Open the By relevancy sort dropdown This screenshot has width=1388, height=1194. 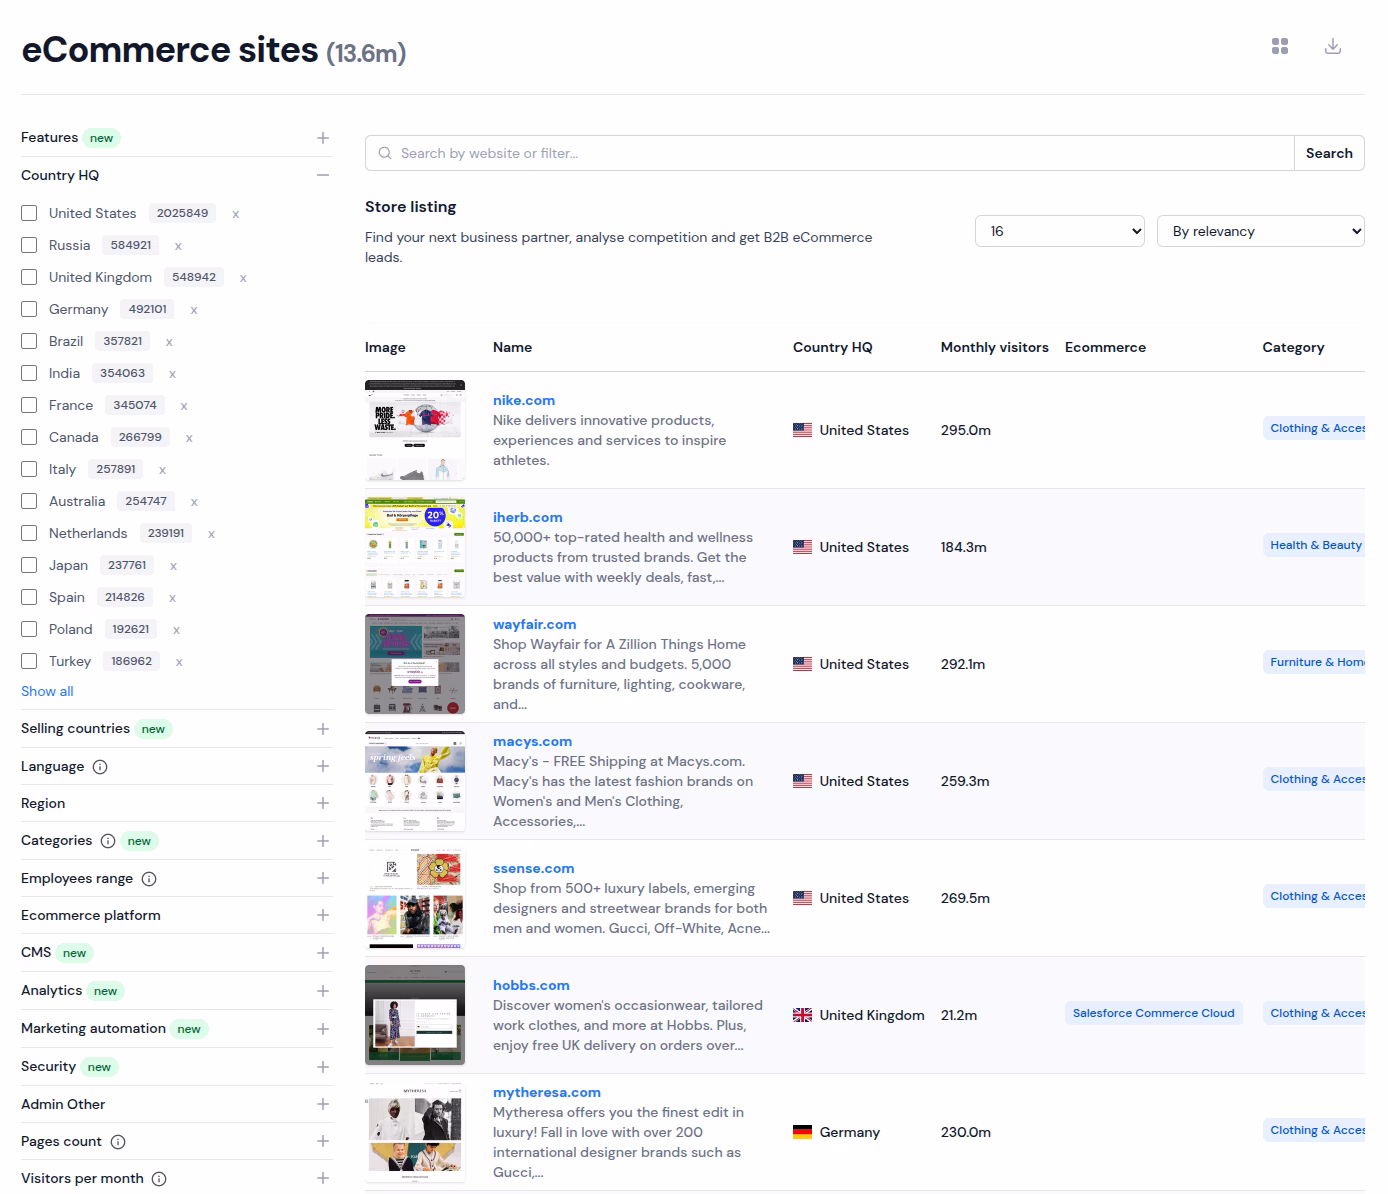(x=1260, y=231)
